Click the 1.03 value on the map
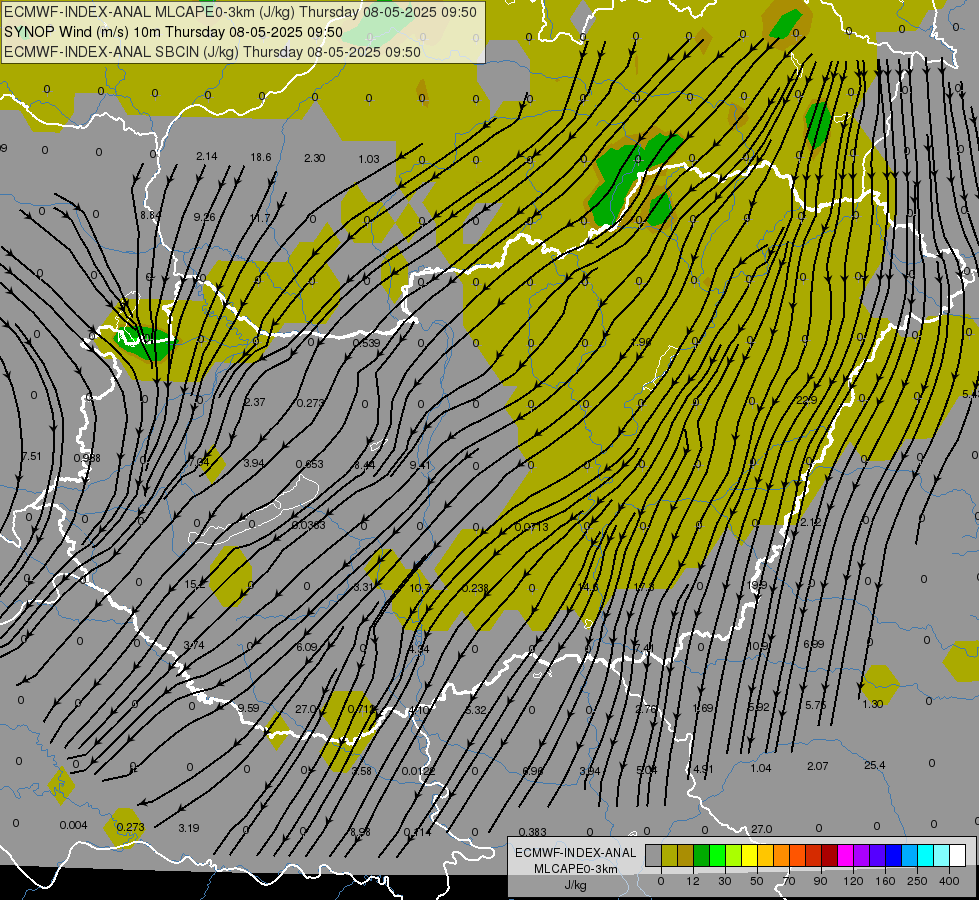The height and width of the screenshot is (900, 979). (369, 159)
